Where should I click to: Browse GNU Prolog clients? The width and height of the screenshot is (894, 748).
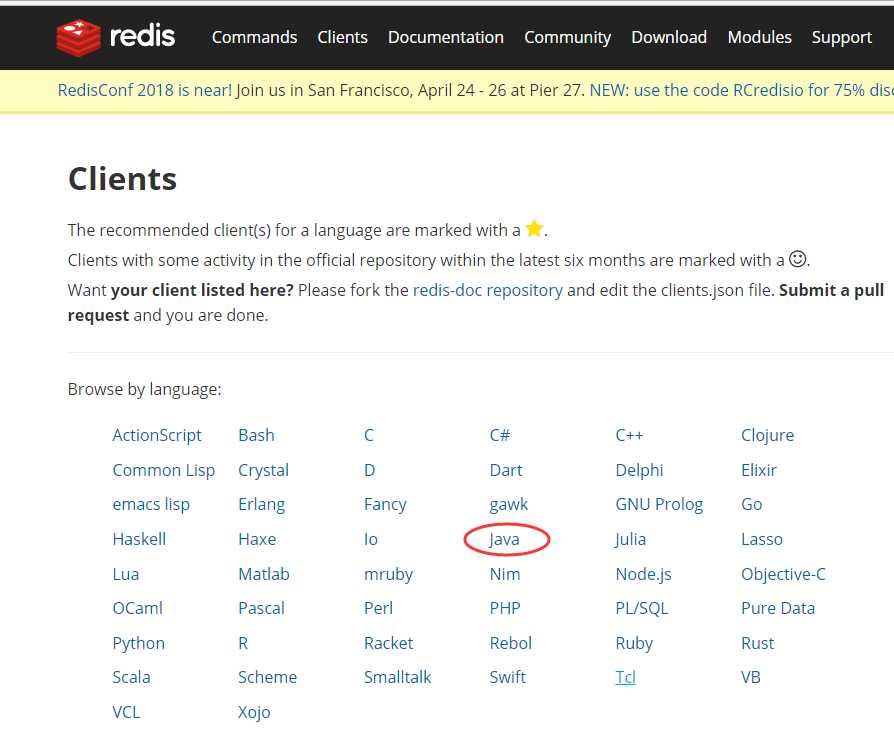pyautogui.click(x=659, y=505)
